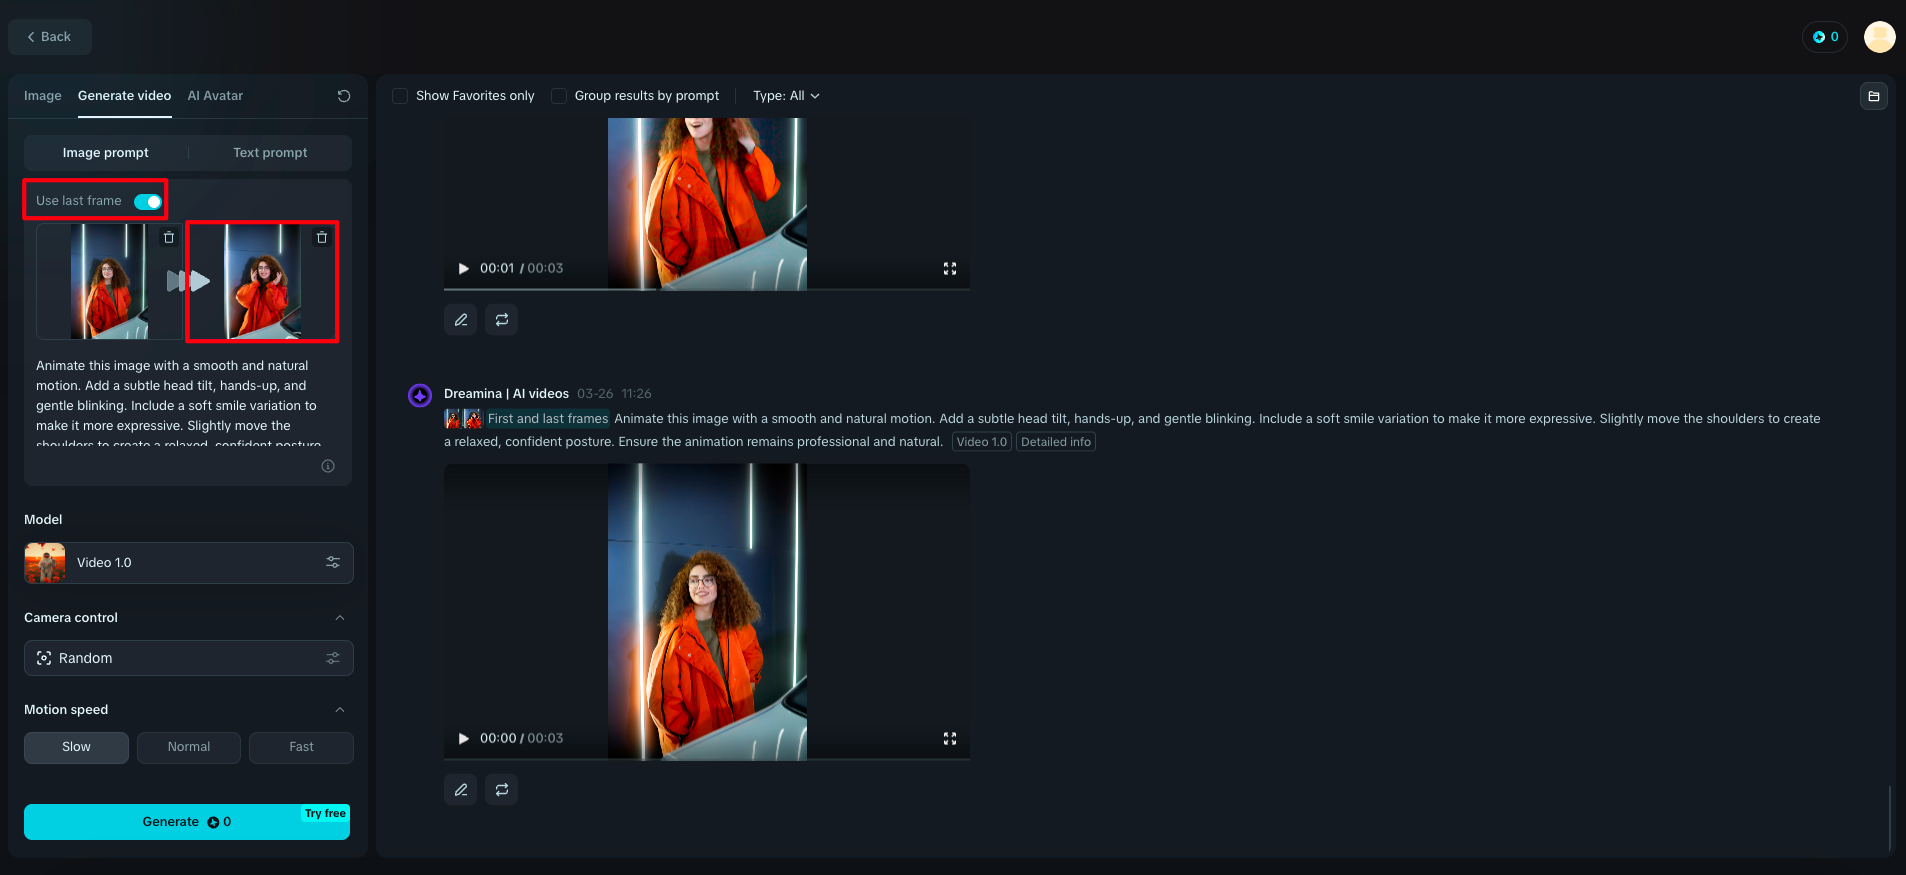Select Fast motion speed

click(x=301, y=747)
